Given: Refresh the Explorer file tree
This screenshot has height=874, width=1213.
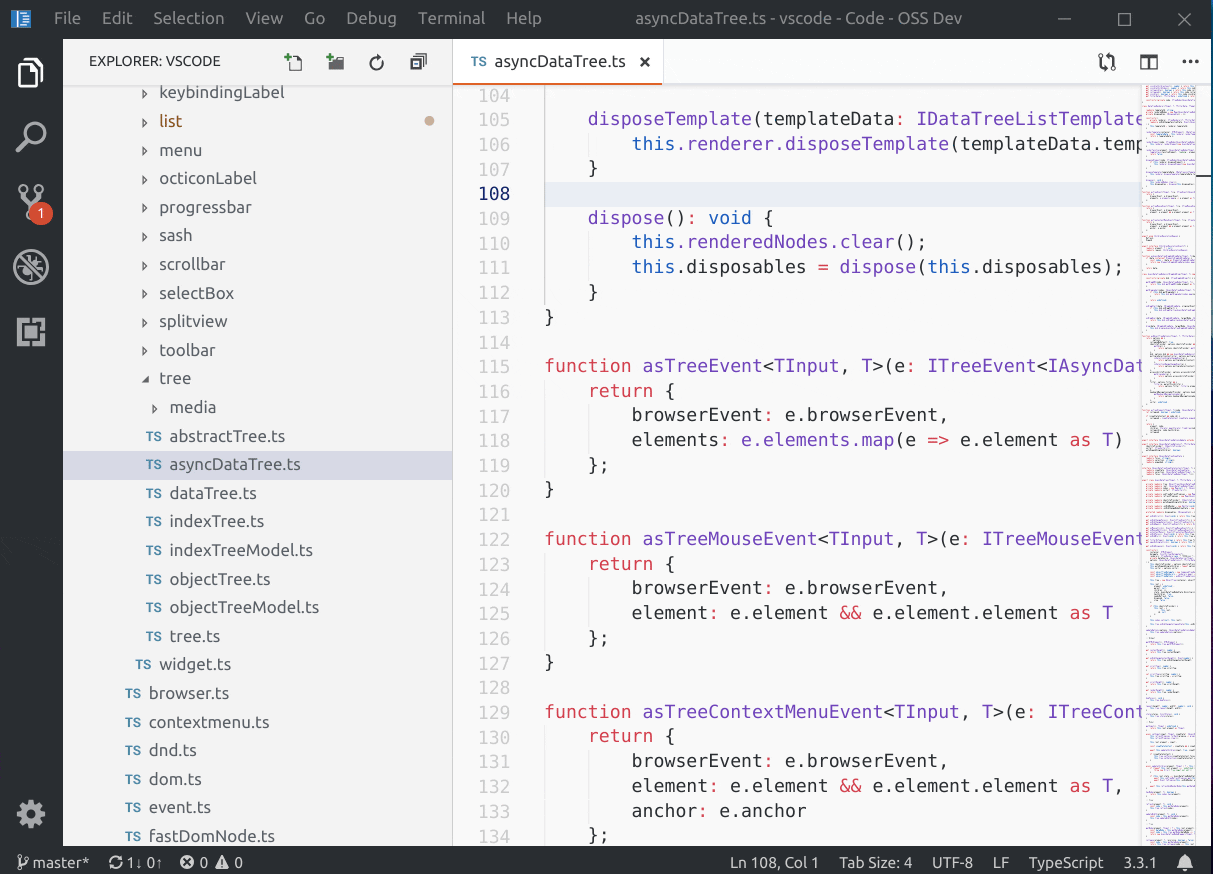Looking at the screenshot, I should coord(377,62).
